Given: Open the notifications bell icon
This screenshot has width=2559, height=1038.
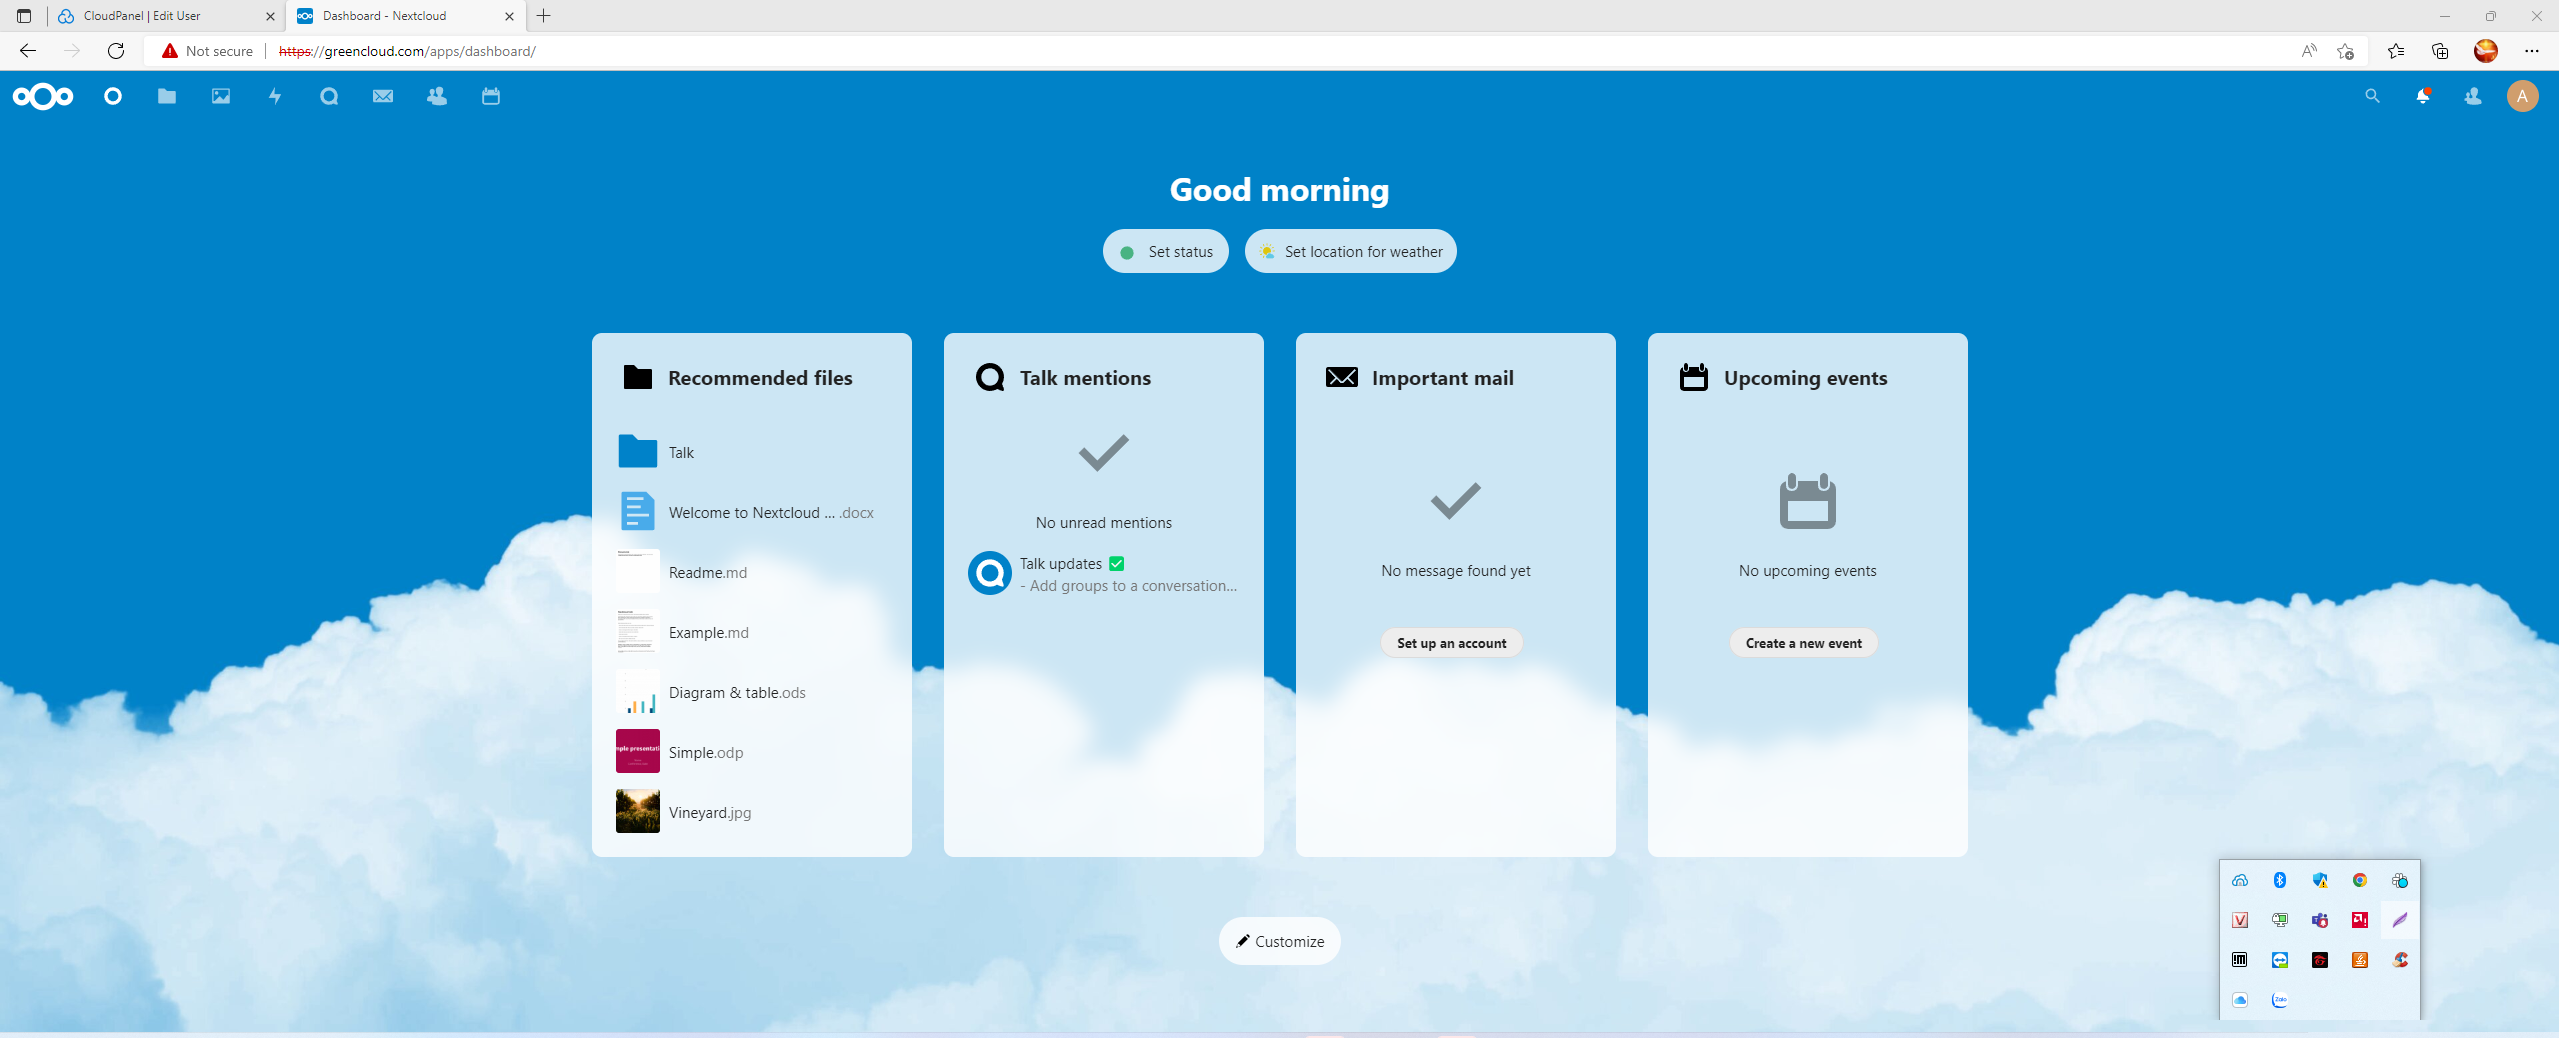Looking at the screenshot, I should [x=2423, y=96].
